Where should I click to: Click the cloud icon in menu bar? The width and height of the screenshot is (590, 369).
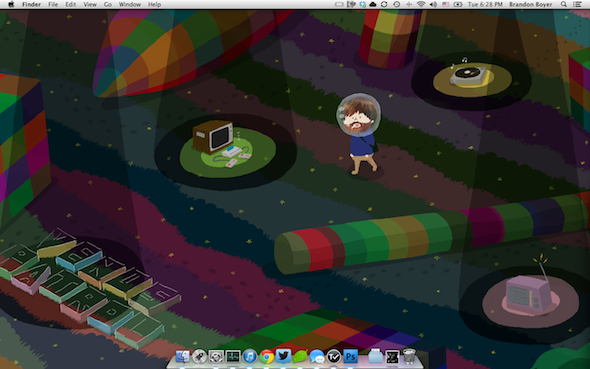coord(373,4)
